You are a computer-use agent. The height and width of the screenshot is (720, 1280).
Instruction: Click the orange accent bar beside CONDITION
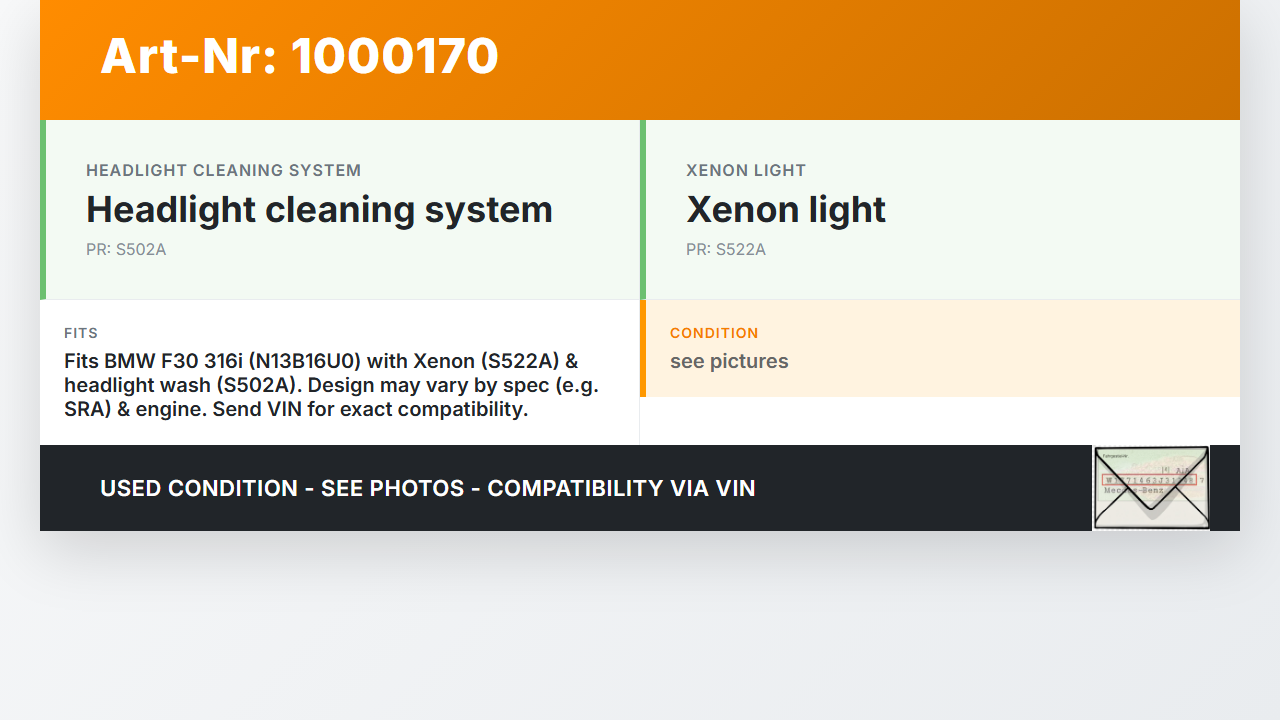[643, 348]
